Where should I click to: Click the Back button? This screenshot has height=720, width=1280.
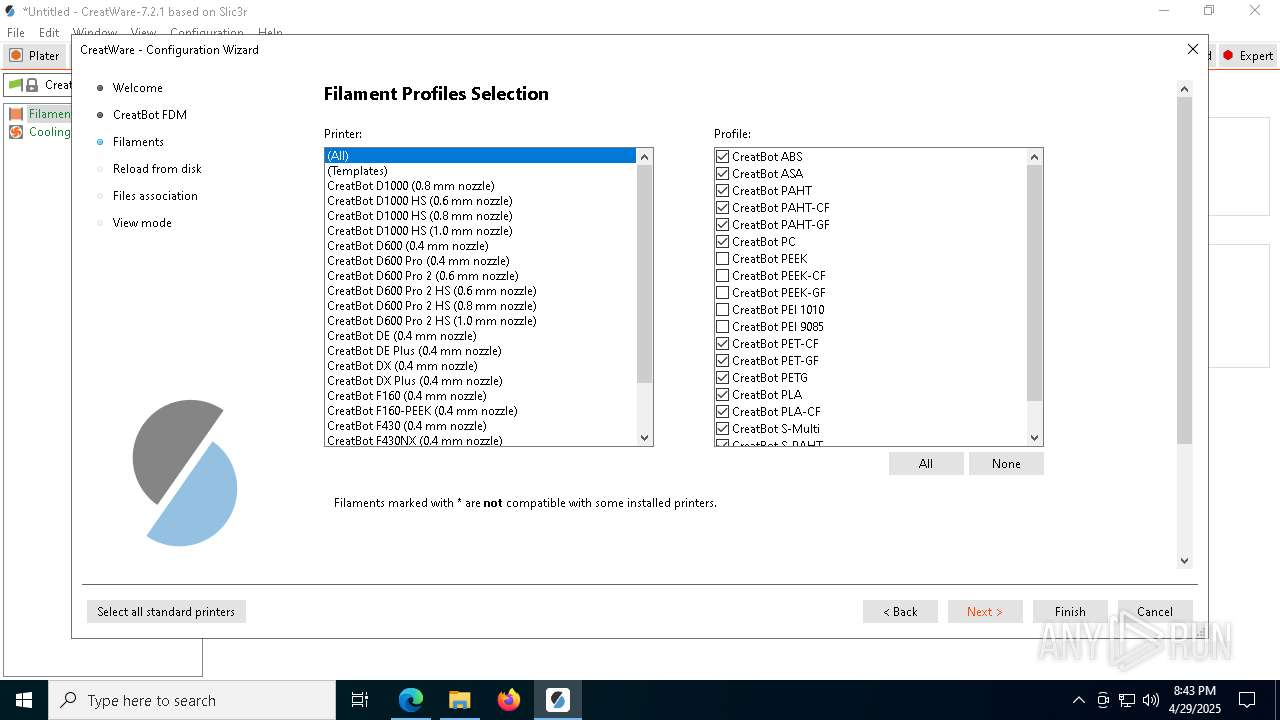tap(900, 612)
